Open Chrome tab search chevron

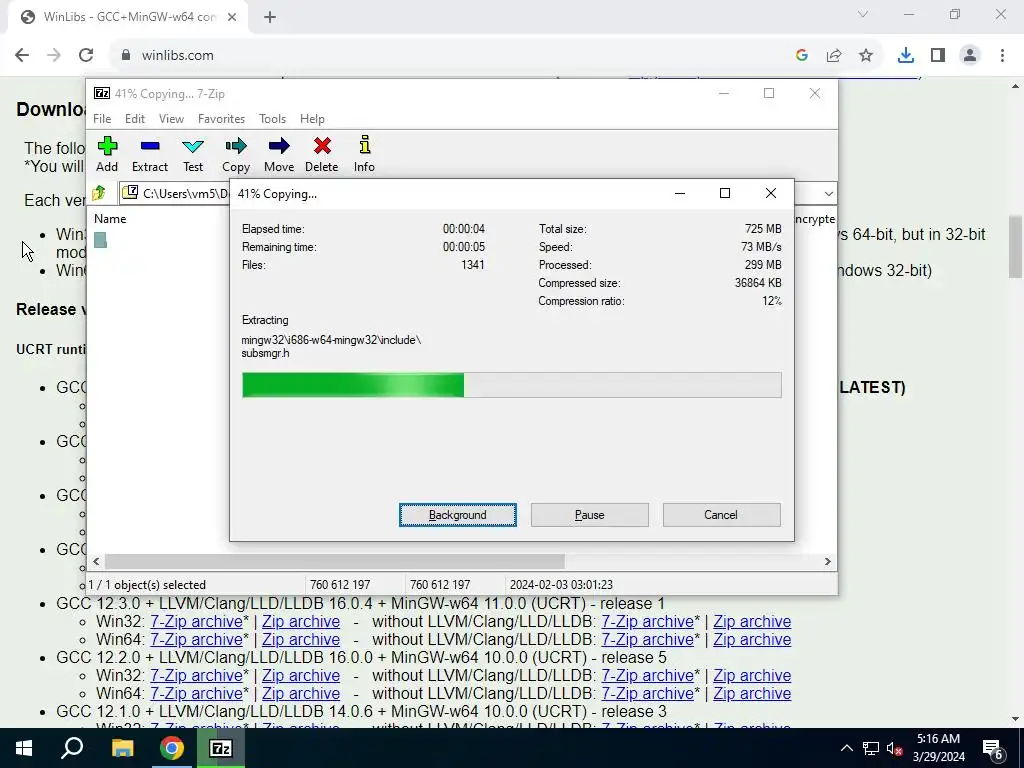(x=863, y=14)
